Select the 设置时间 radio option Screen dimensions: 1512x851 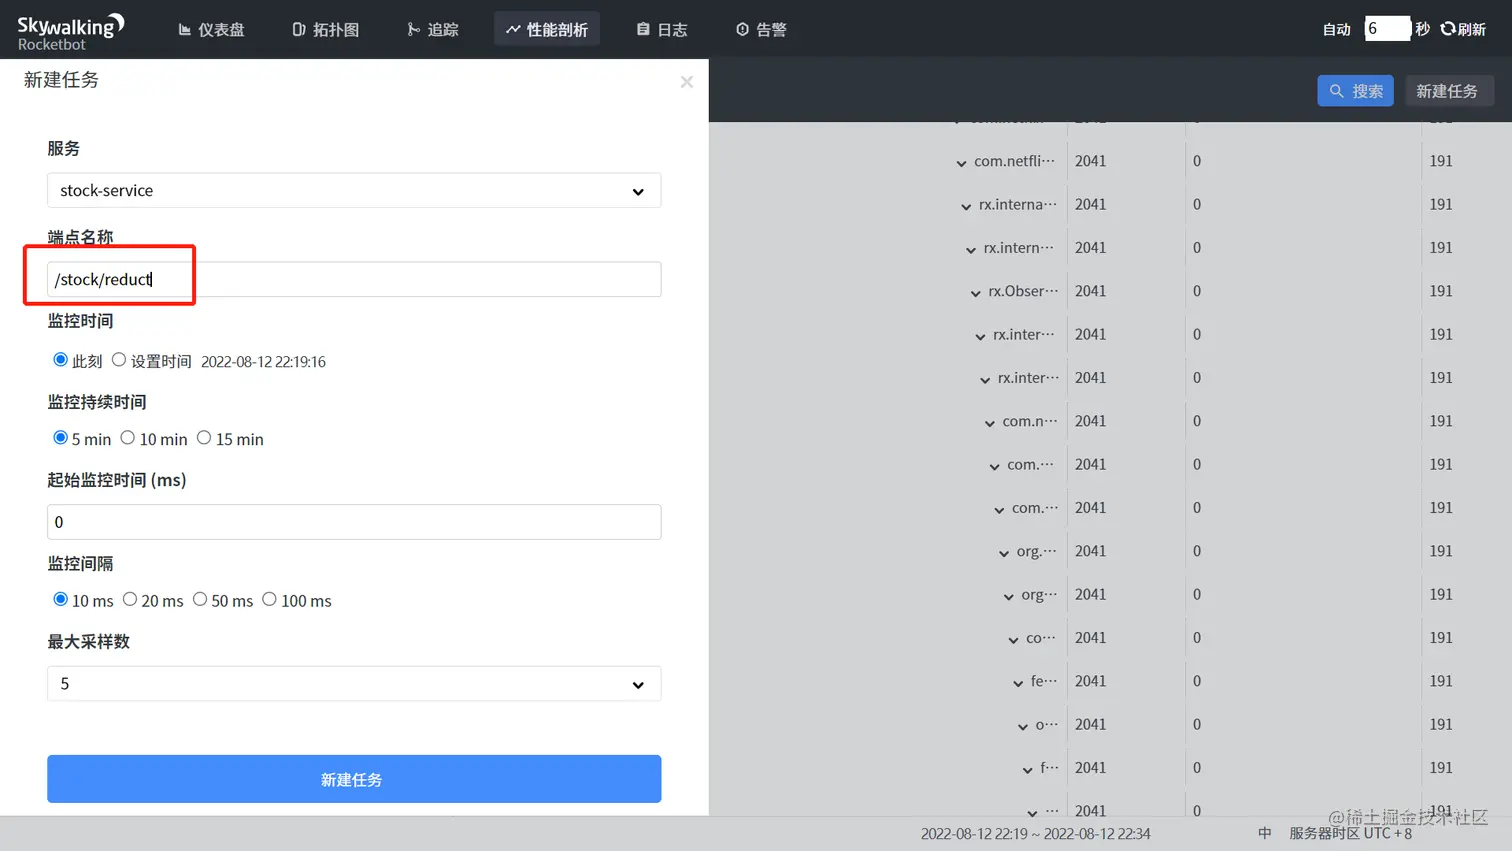point(119,360)
